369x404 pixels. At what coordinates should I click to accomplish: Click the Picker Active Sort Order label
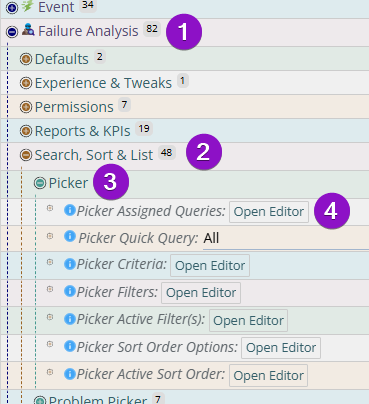(x=151, y=374)
